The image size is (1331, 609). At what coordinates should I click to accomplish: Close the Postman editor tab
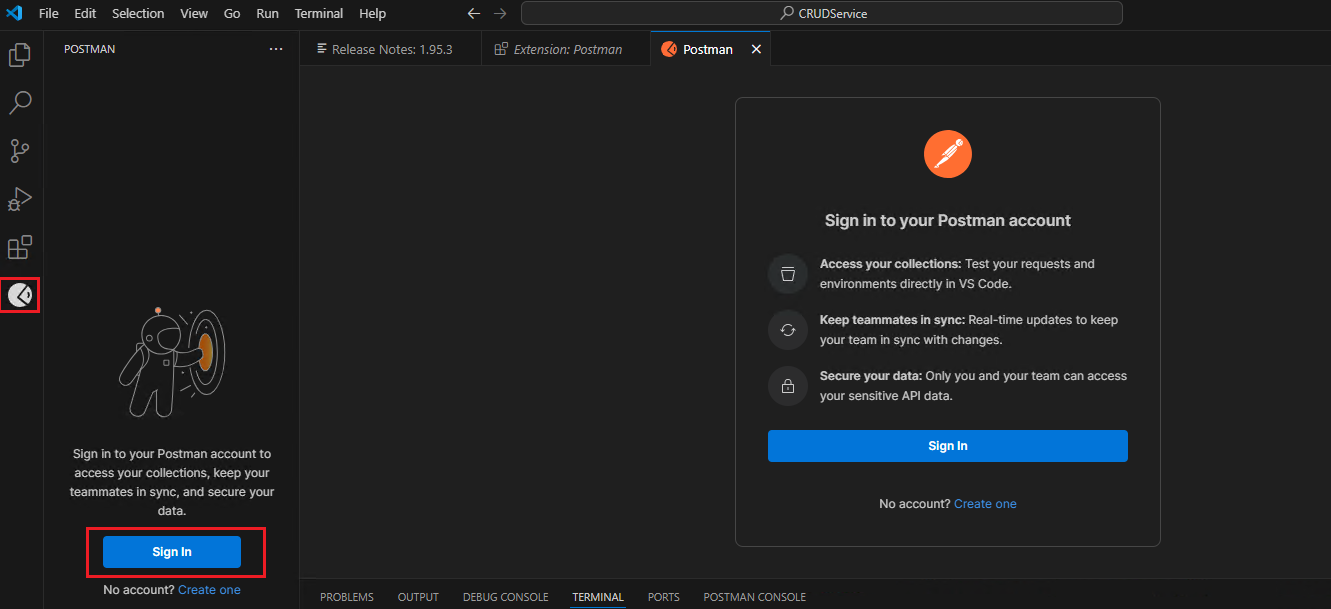click(756, 49)
